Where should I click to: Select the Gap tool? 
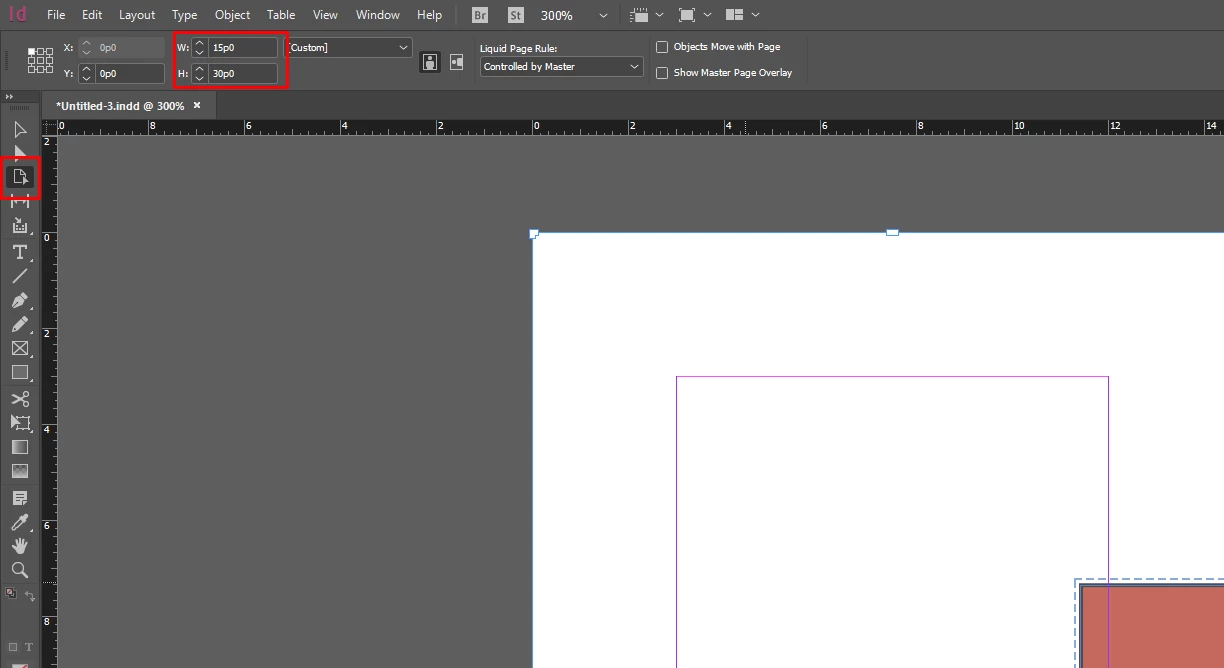20,201
